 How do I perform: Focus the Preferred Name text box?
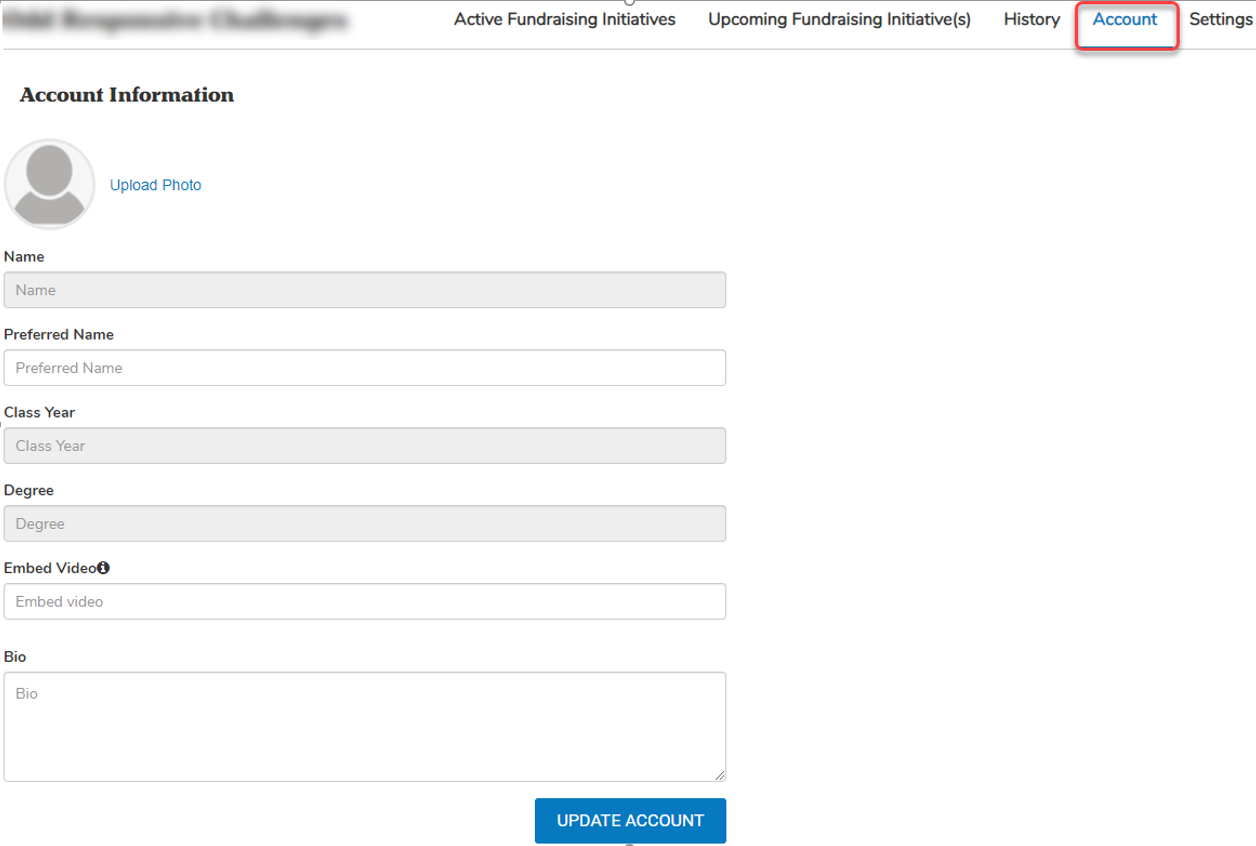tap(365, 368)
